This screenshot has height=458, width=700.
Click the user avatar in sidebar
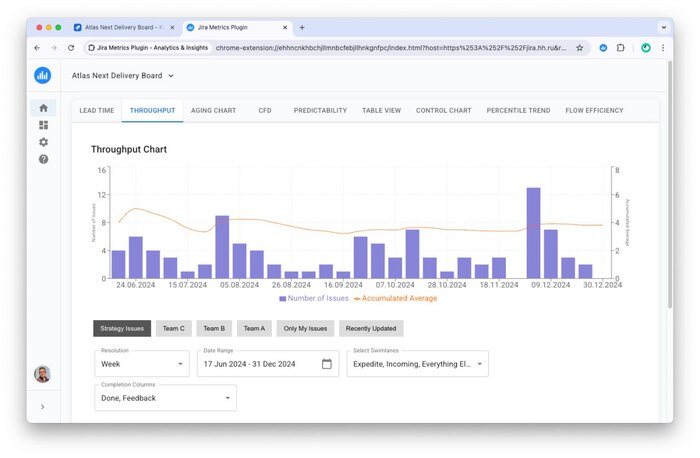coord(42,374)
